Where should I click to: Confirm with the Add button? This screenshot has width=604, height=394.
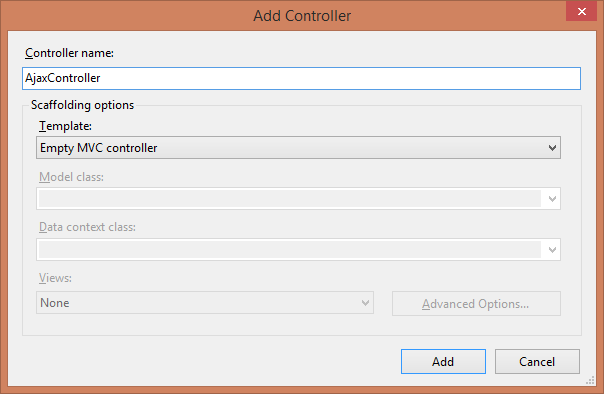coord(443,362)
